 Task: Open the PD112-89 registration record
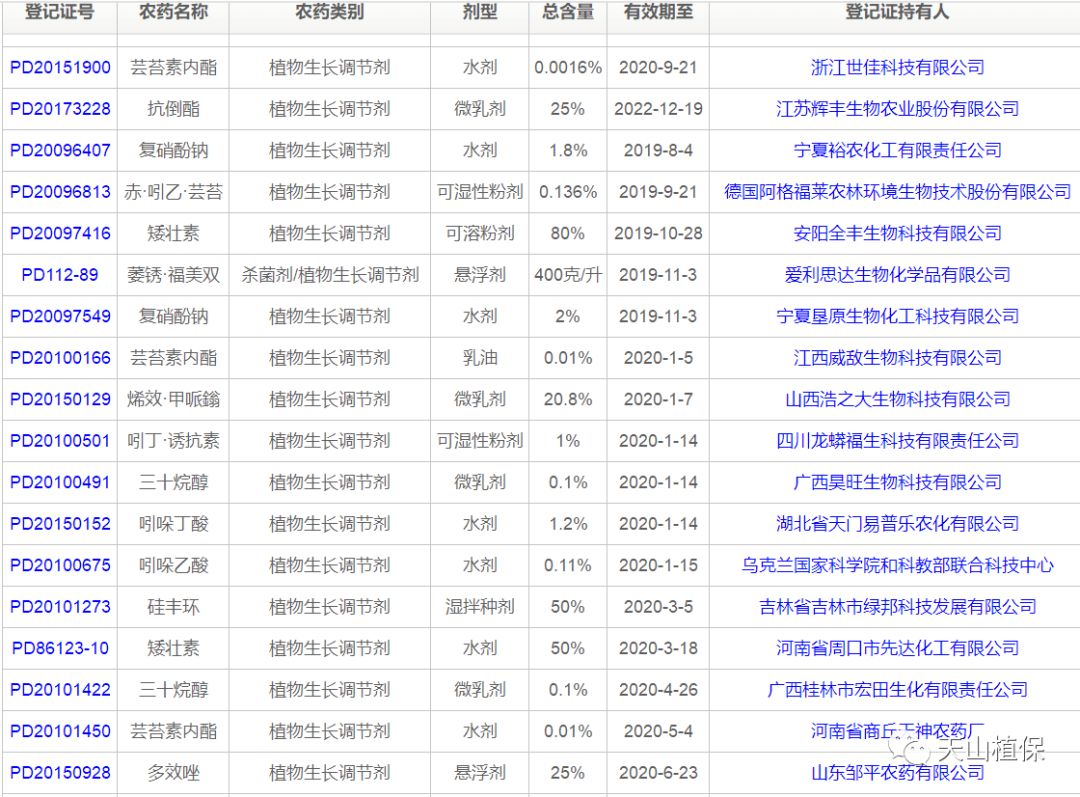60,275
